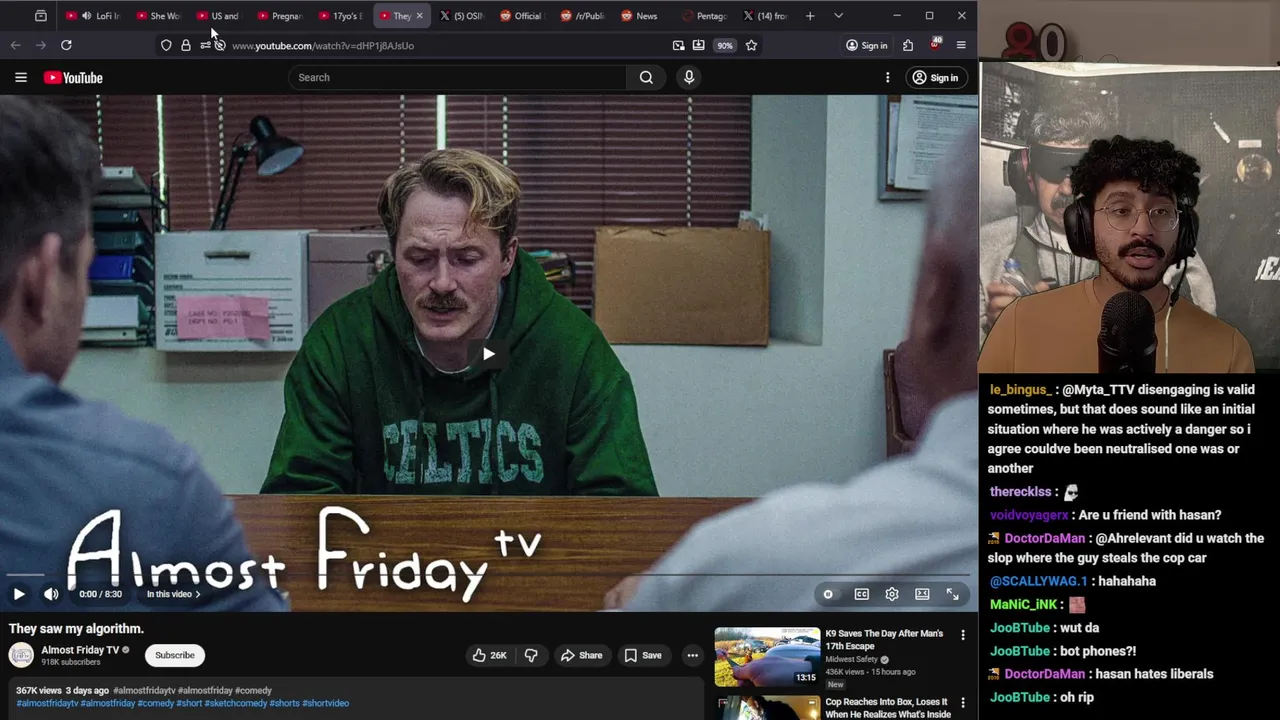Open the Almost Friday TV channel avatar

pyautogui.click(x=21, y=655)
